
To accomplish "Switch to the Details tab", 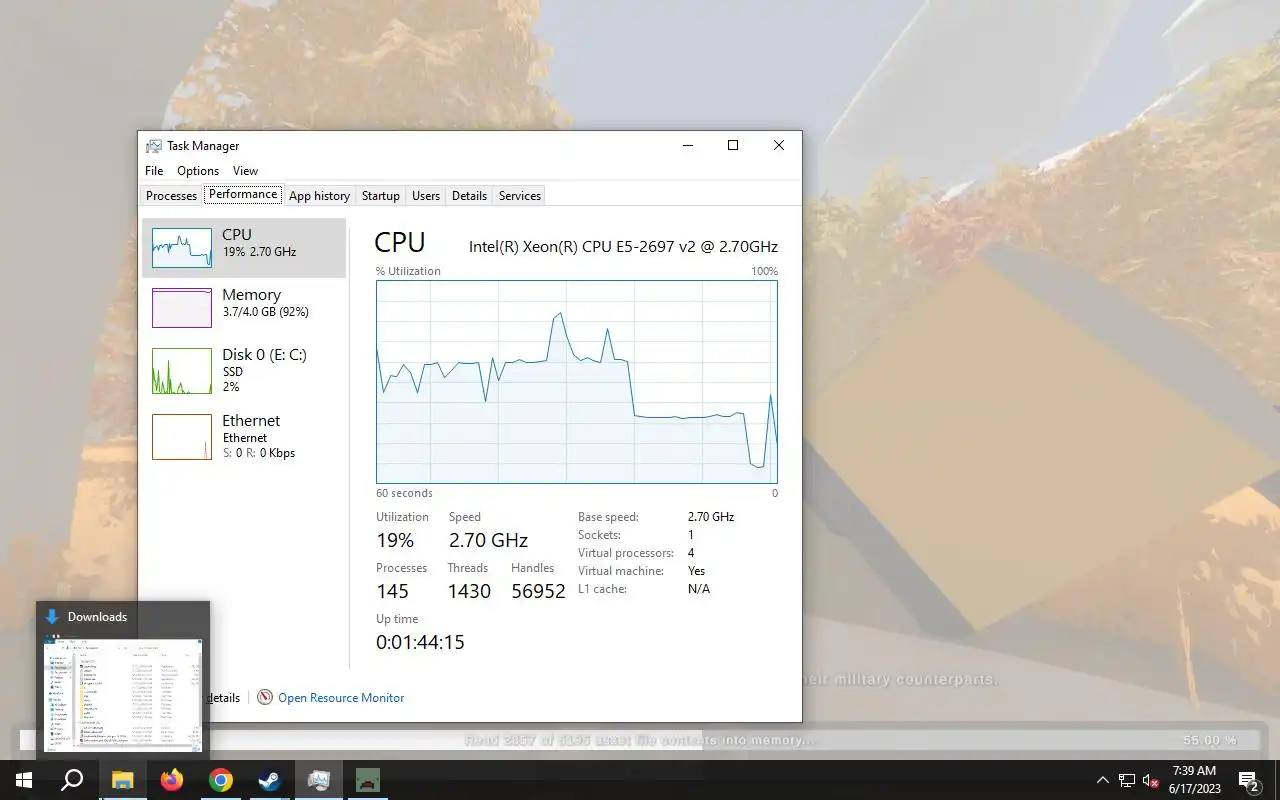I will [469, 196].
